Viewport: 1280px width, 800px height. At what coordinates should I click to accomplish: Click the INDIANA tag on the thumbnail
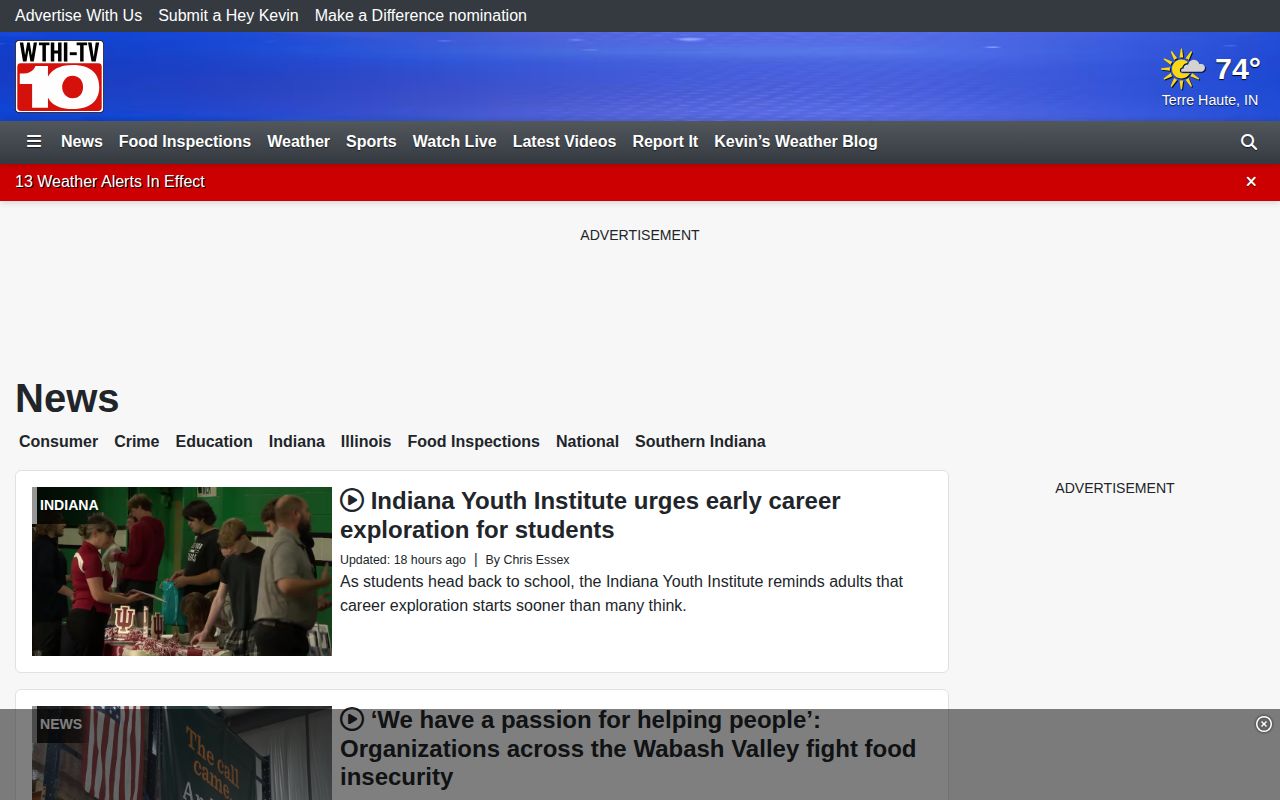coord(69,505)
